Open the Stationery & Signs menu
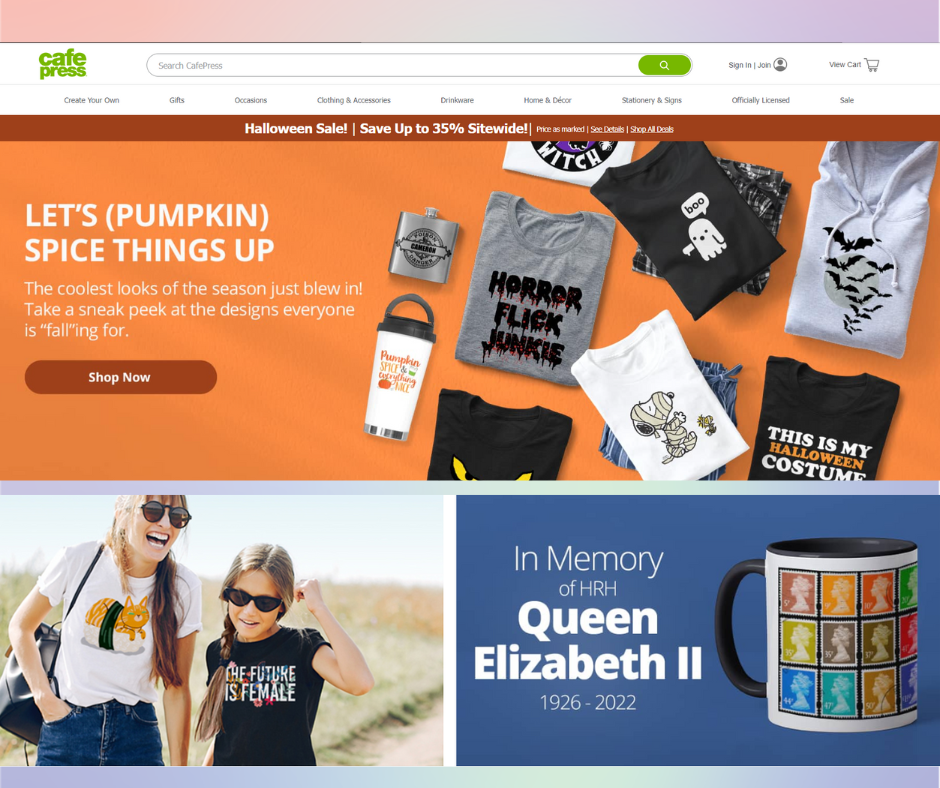Screen dimensions: 940x788 652,100
